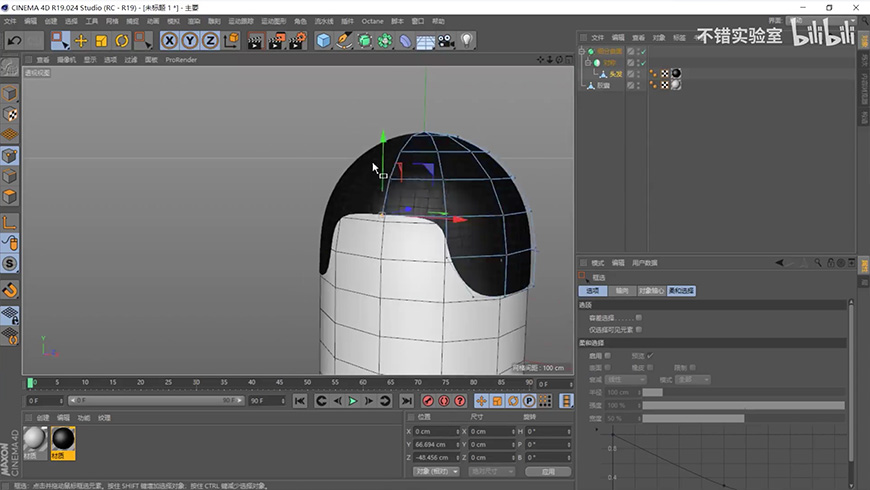
Task: Select the third row object in object tree
Action: pyautogui.click(x=616, y=74)
